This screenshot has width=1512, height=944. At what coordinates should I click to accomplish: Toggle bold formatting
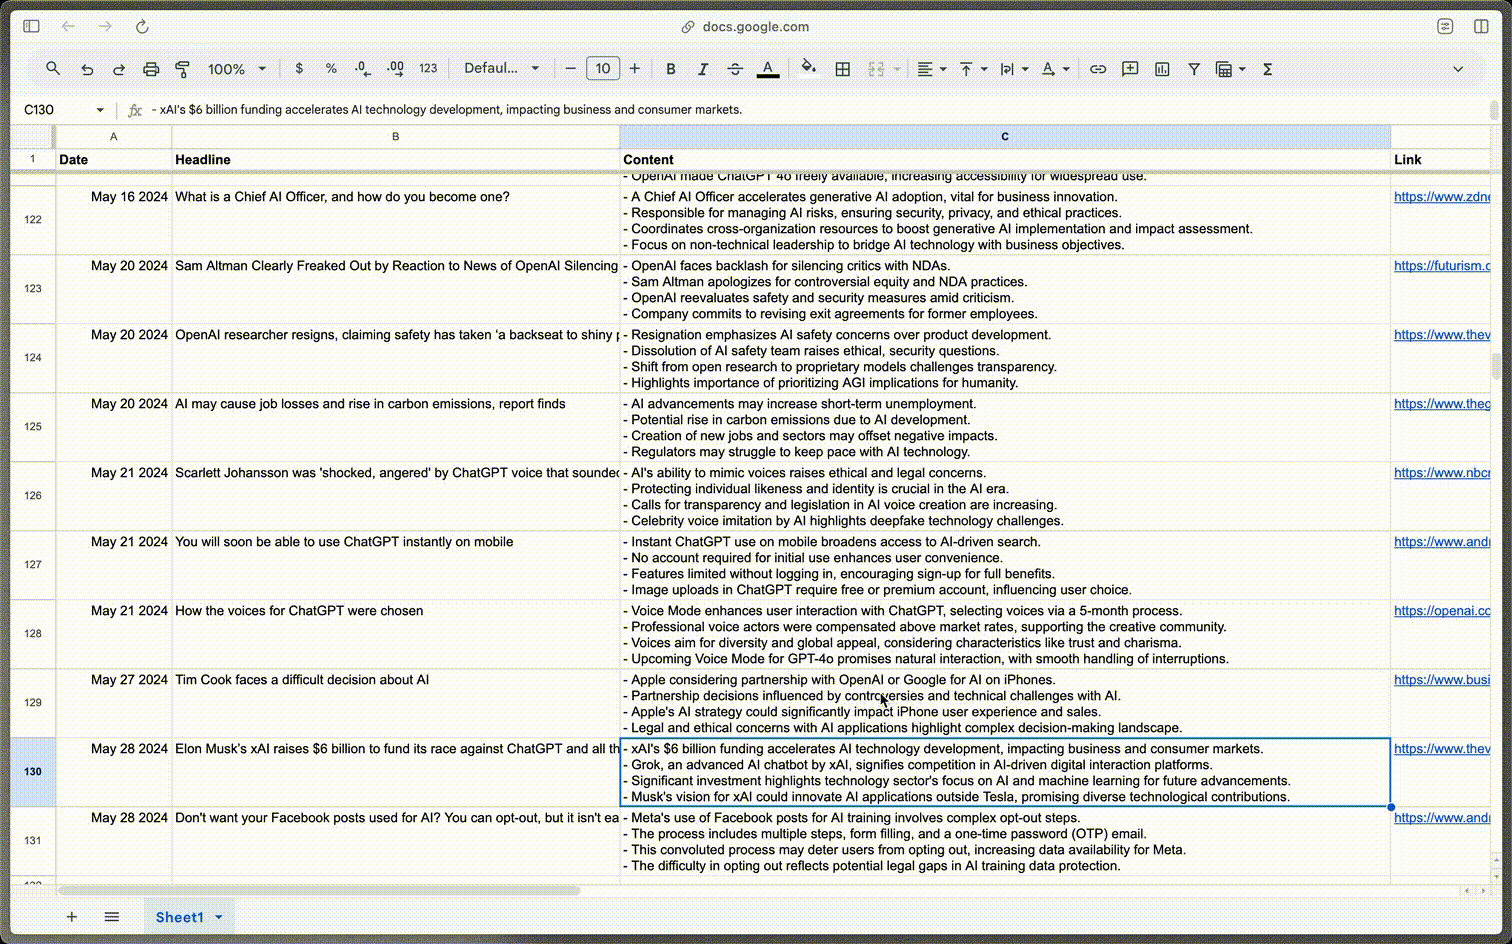[x=671, y=69]
